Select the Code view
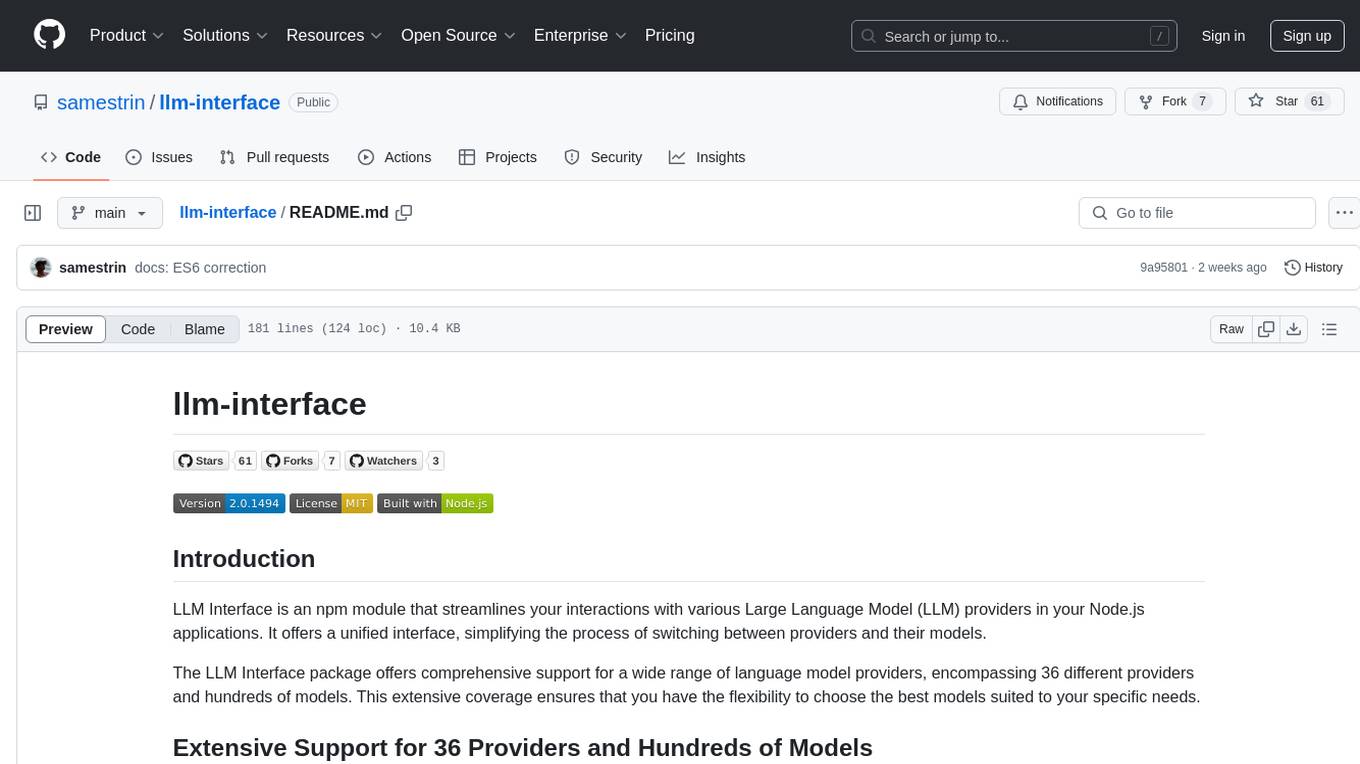 tap(138, 329)
